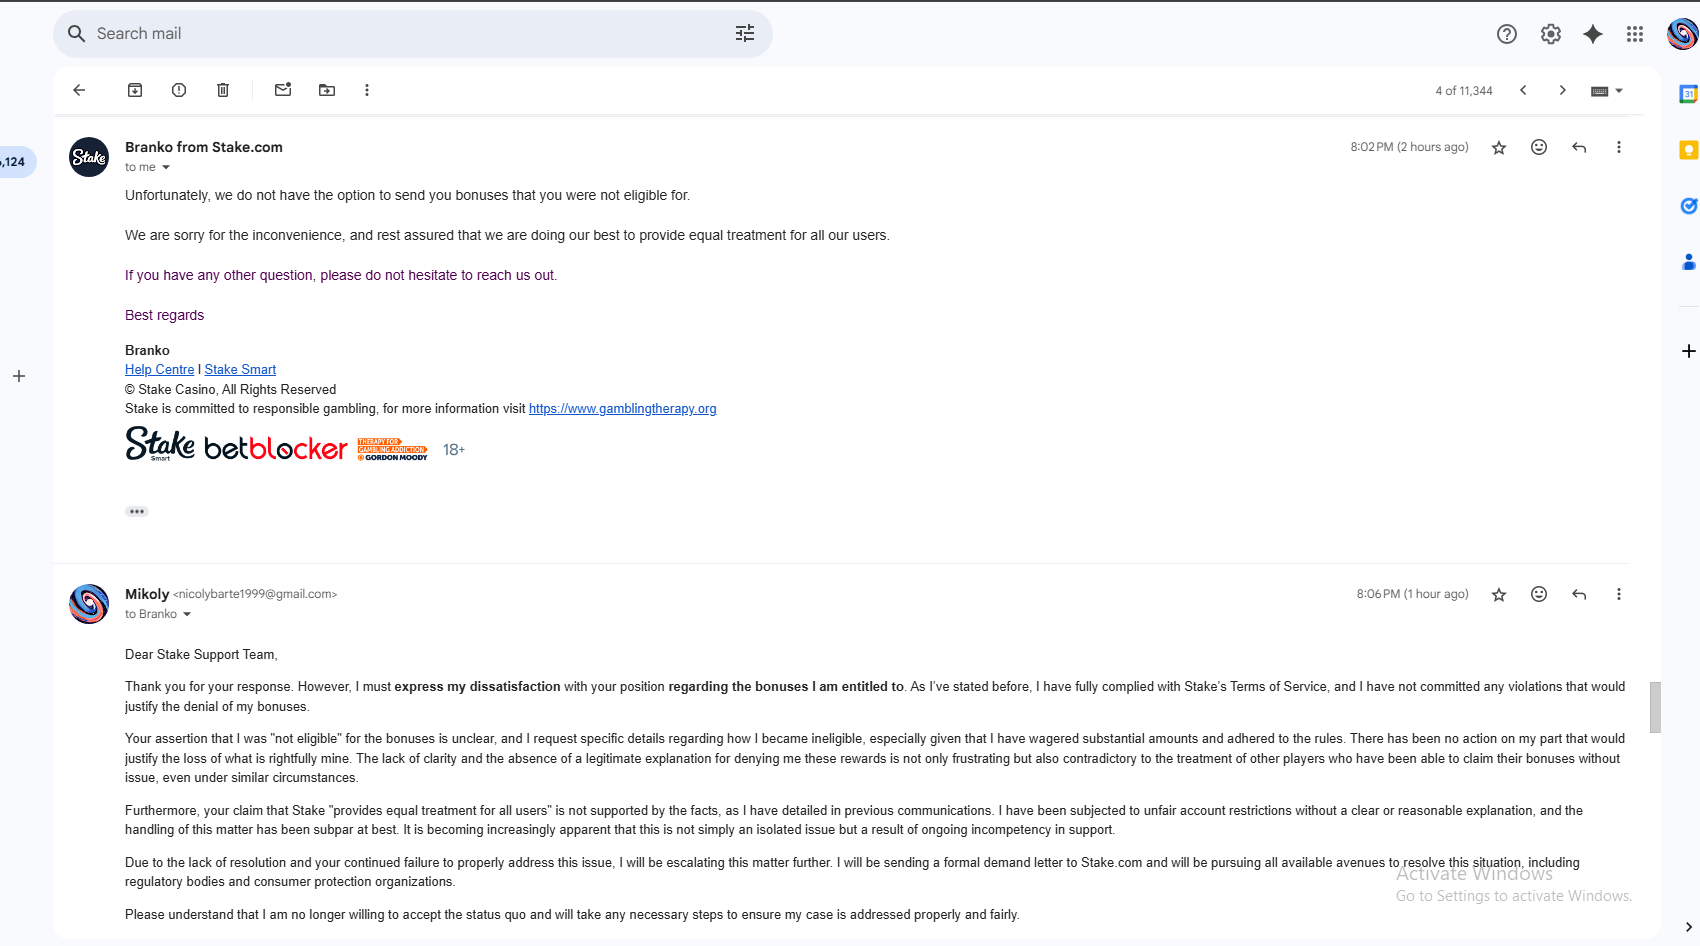Screen dimensions: 1700x946
Task: Open Google Account avatar menu
Action: click(1682, 34)
